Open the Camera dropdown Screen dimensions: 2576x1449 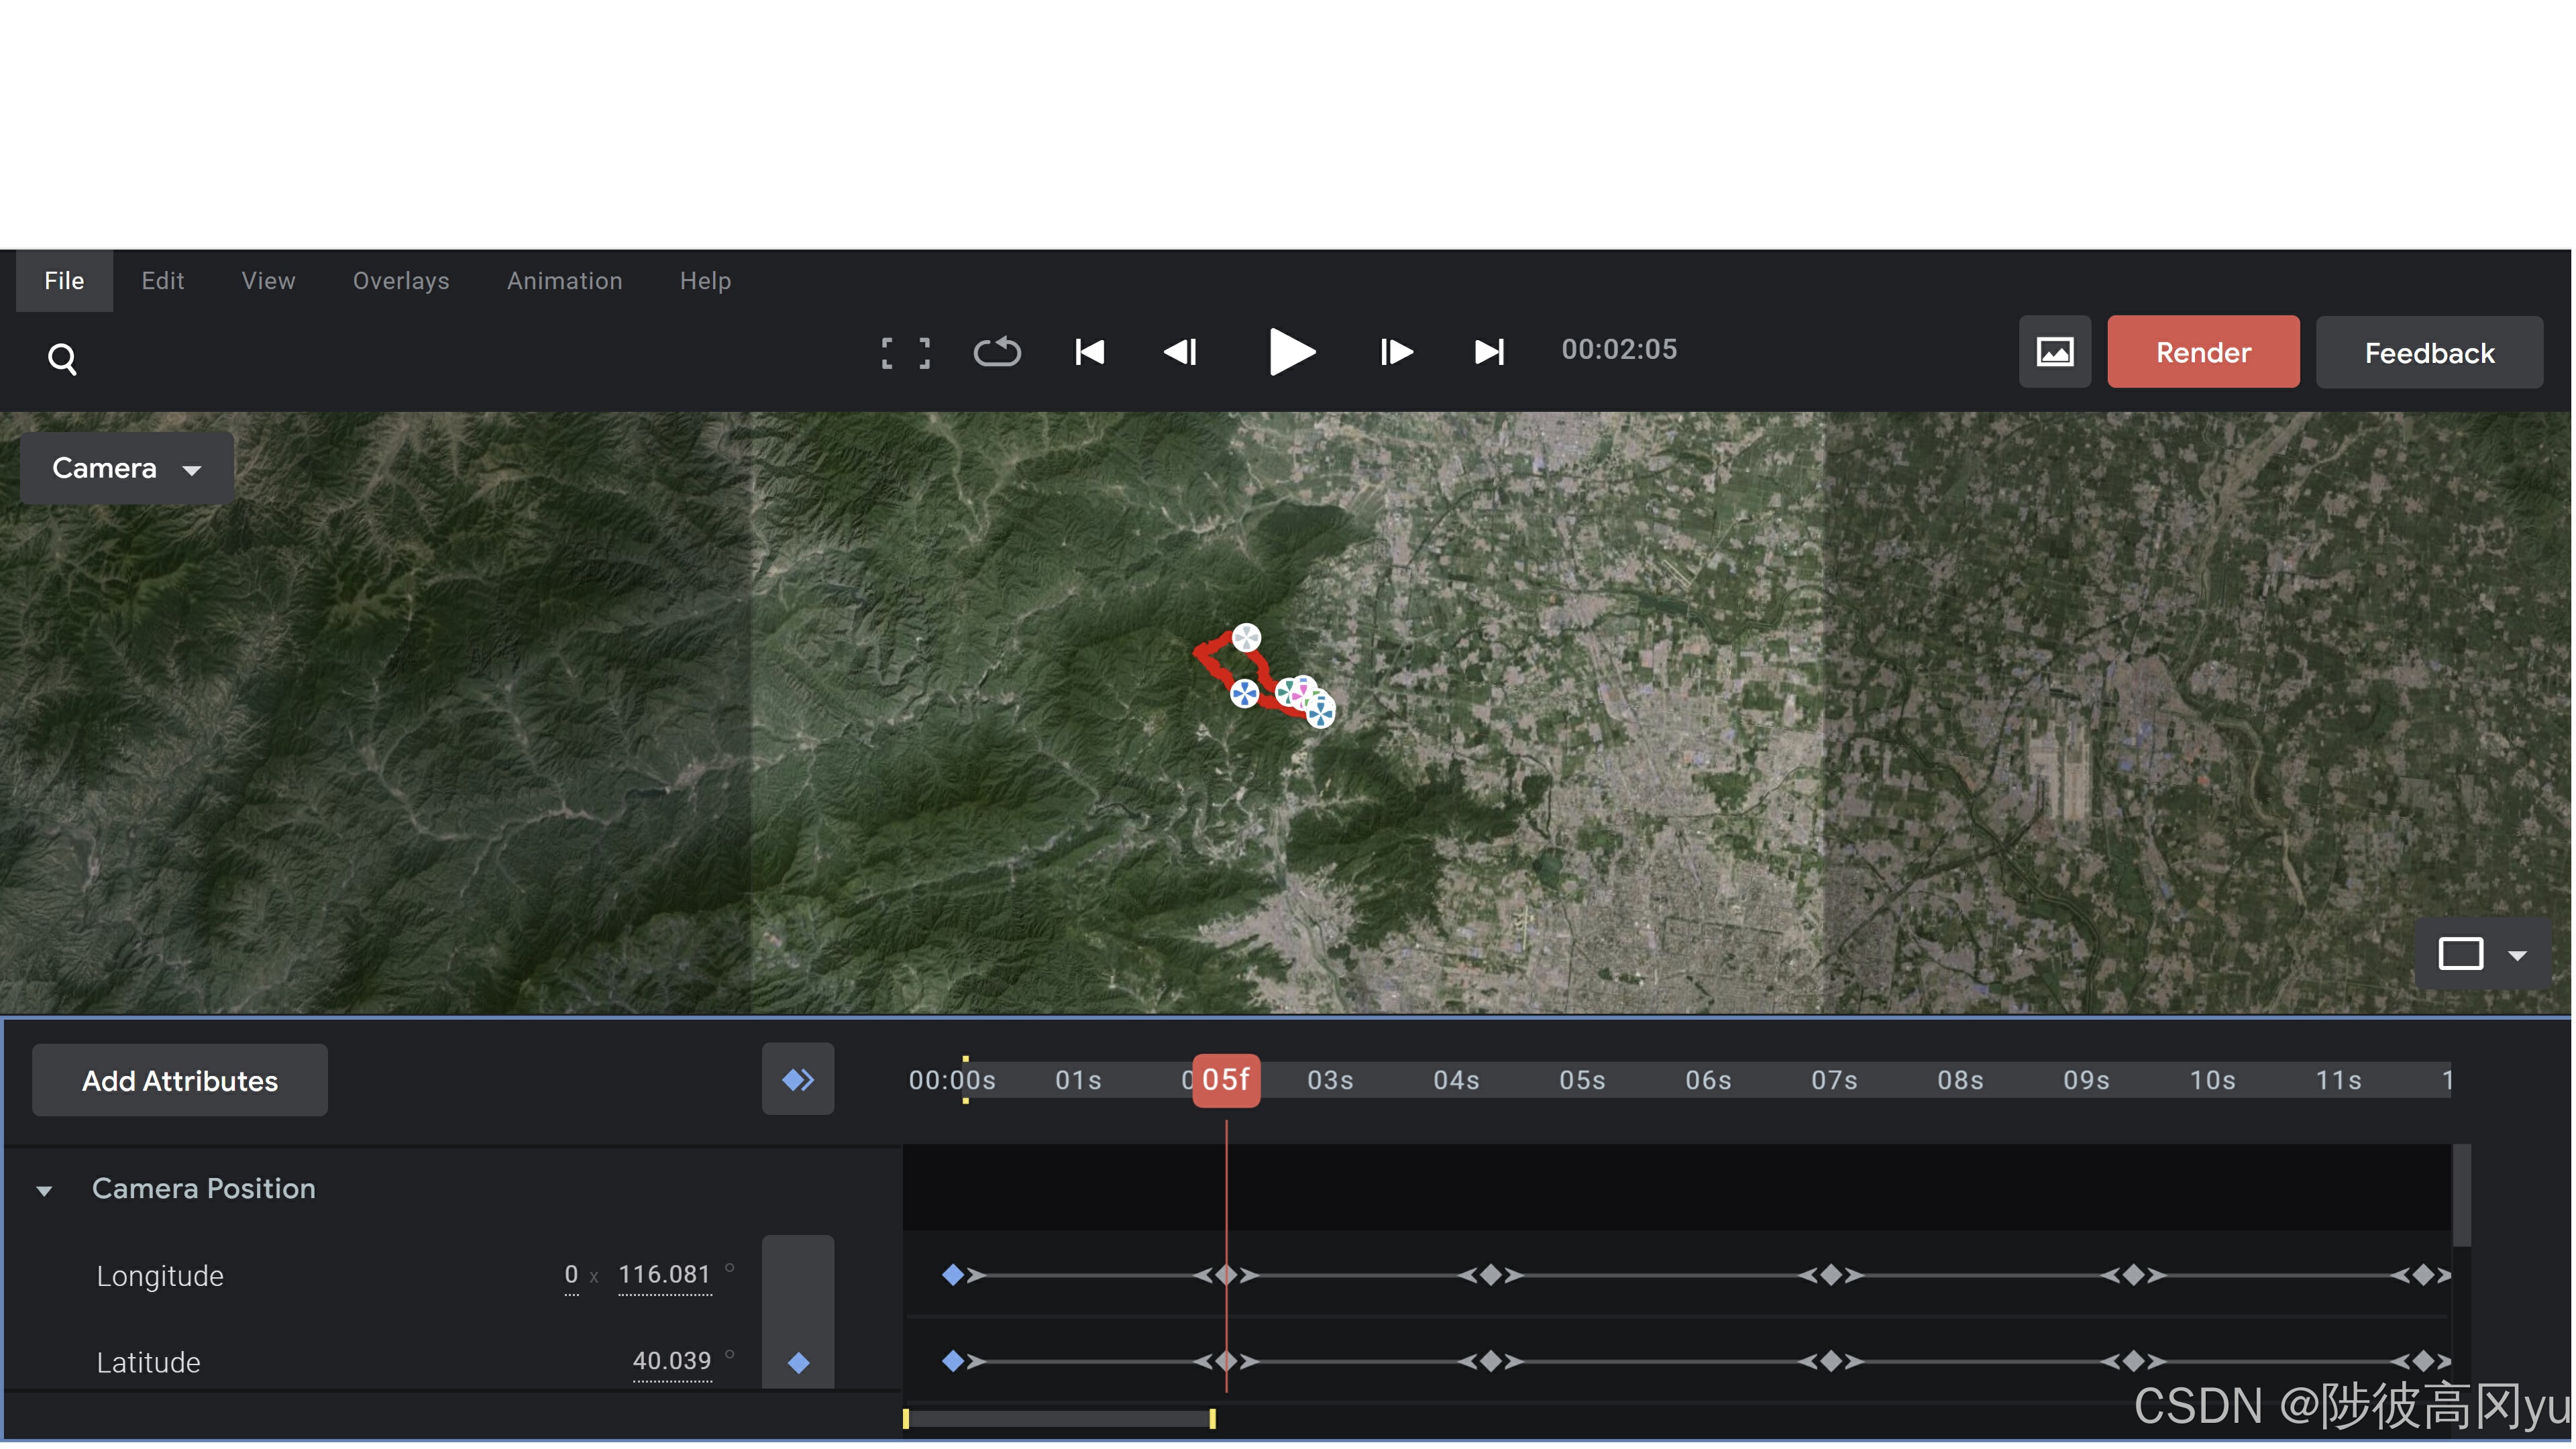(127, 468)
